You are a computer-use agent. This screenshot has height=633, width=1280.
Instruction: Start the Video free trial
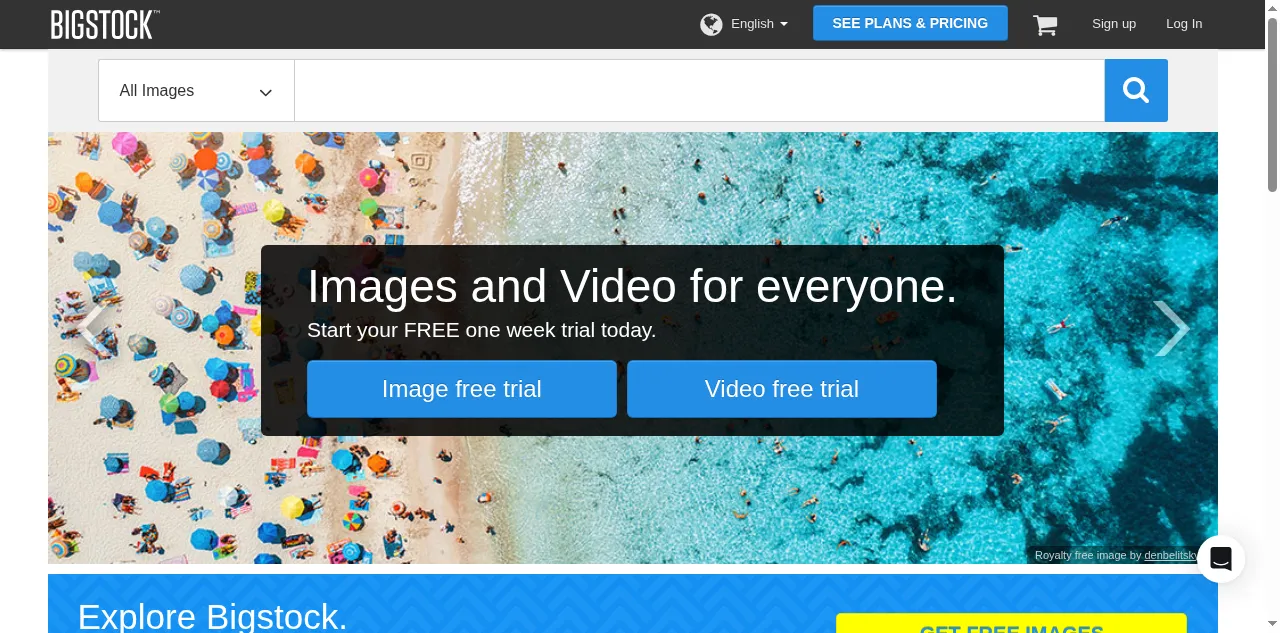pos(782,389)
